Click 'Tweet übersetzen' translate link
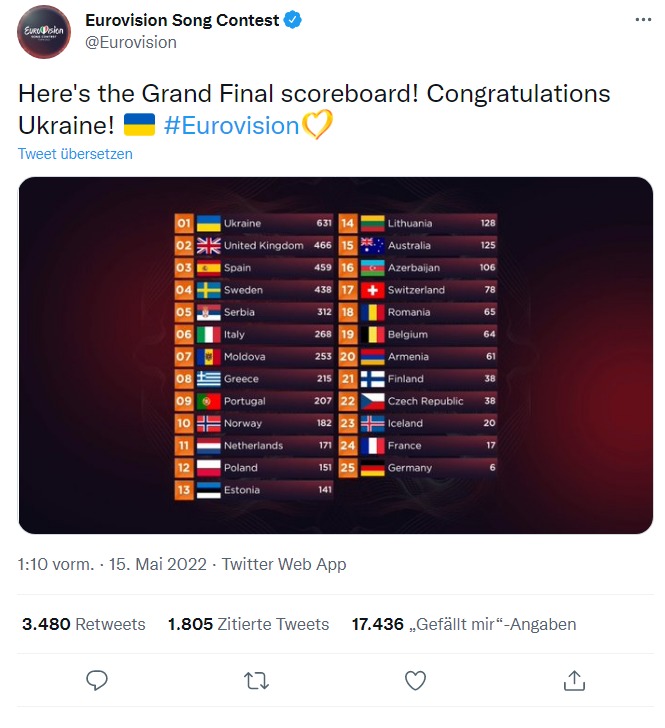The width and height of the screenshot is (665, 728). 75,154
